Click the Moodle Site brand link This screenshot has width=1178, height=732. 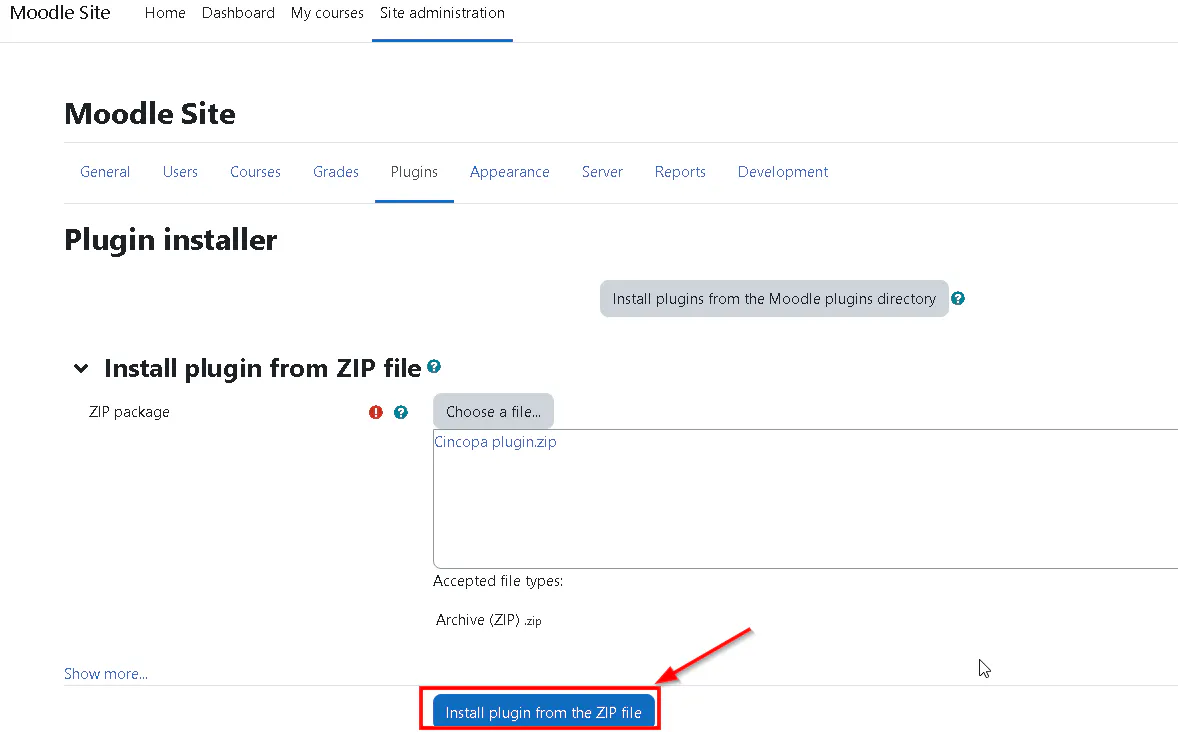pos(60,13)
